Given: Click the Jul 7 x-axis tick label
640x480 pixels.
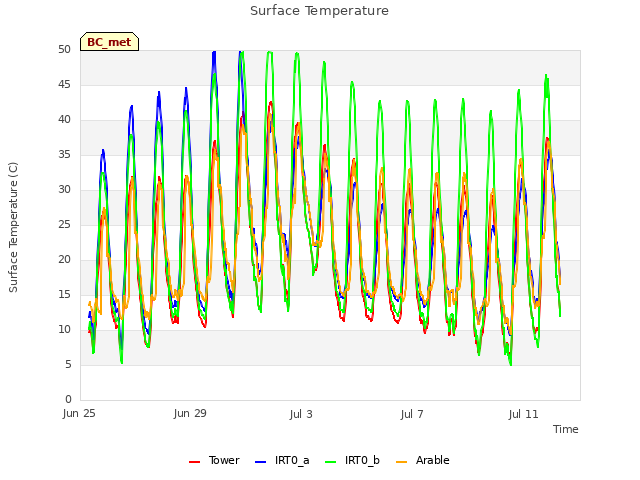Looking at the screenshot, I should click(412, 414).
